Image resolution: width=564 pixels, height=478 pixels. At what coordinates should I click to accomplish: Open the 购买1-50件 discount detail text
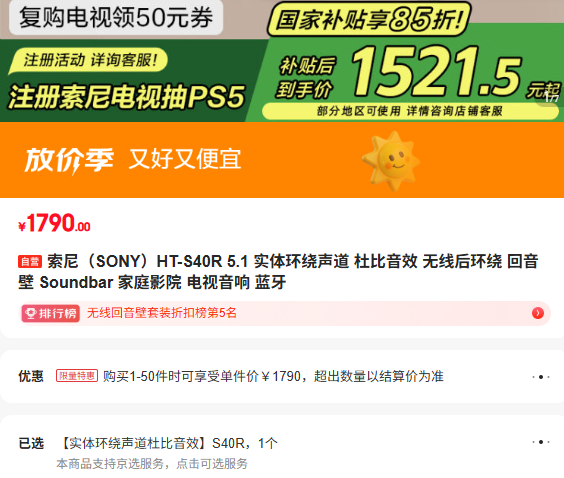click(x=273, y=377)
